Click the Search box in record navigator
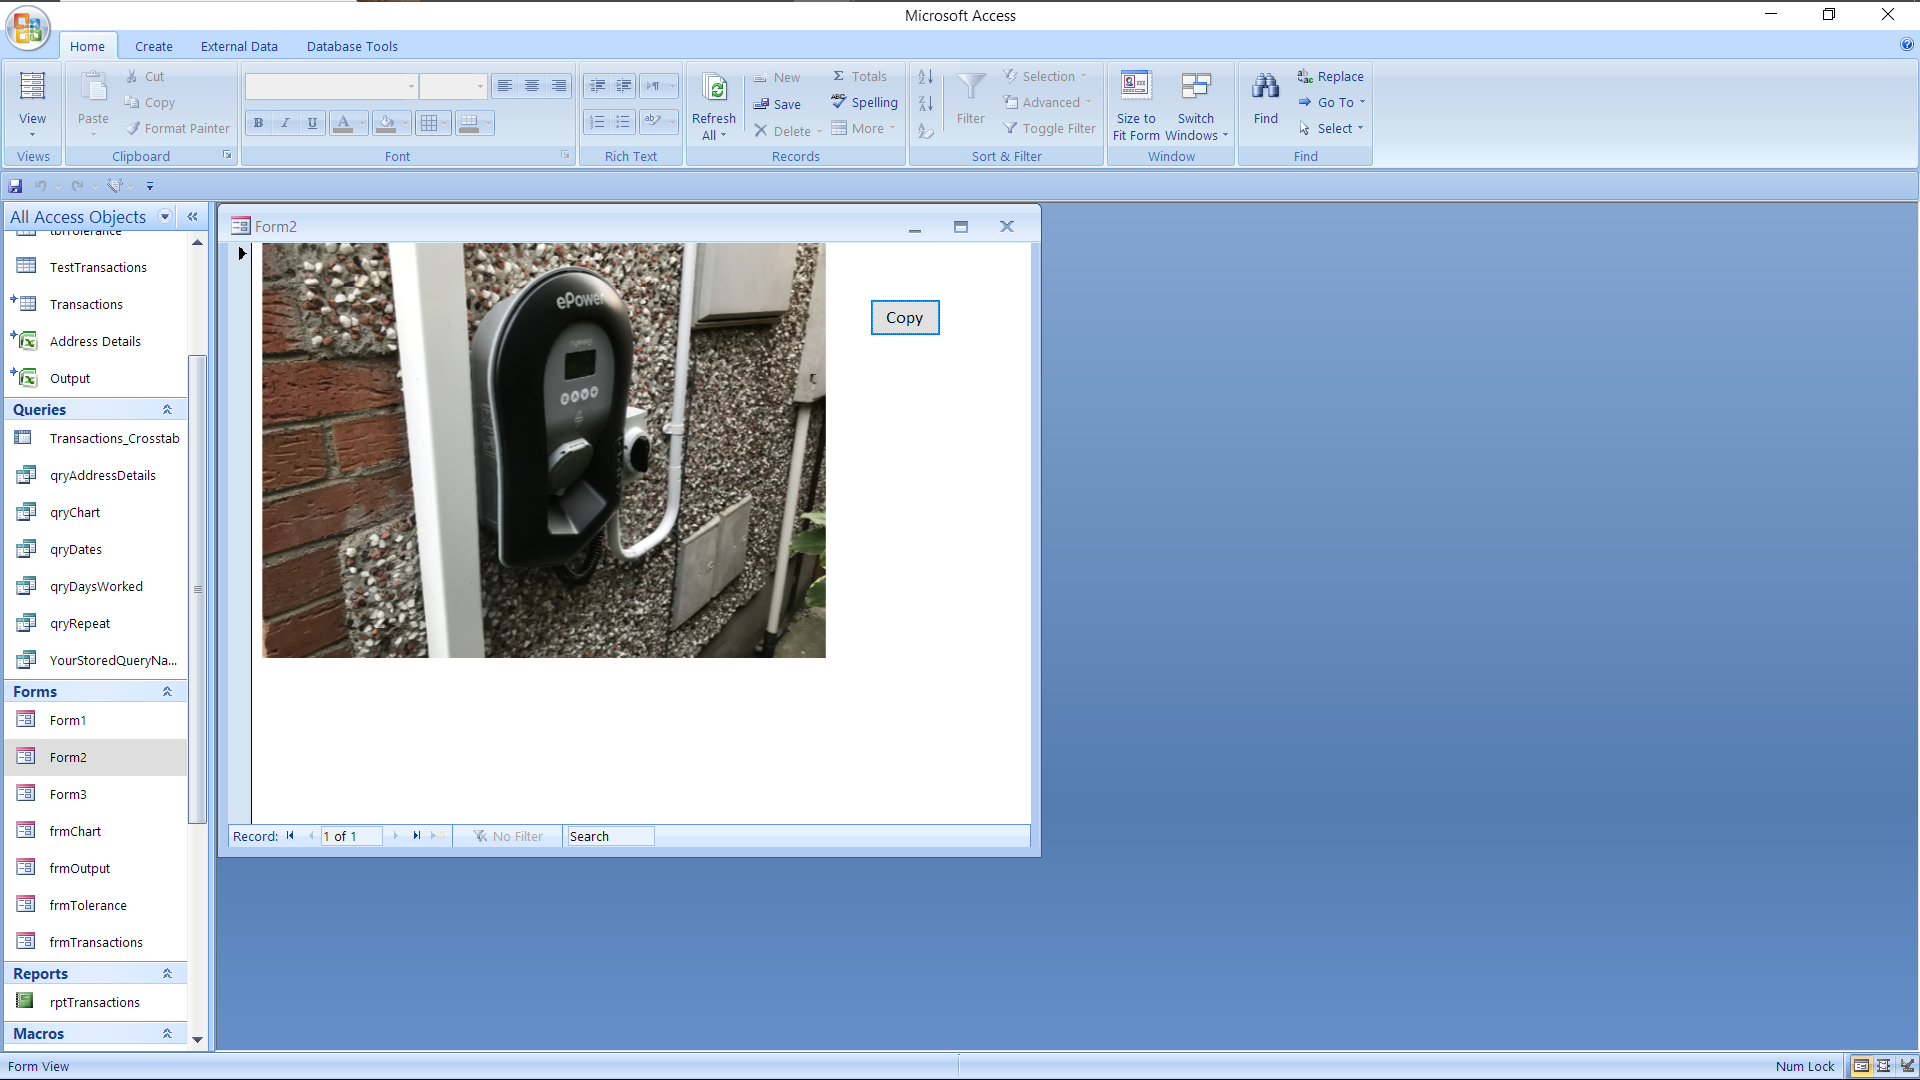Image resolution: width=1920 pixels, height=1080 pixels. tap(611, 836)
